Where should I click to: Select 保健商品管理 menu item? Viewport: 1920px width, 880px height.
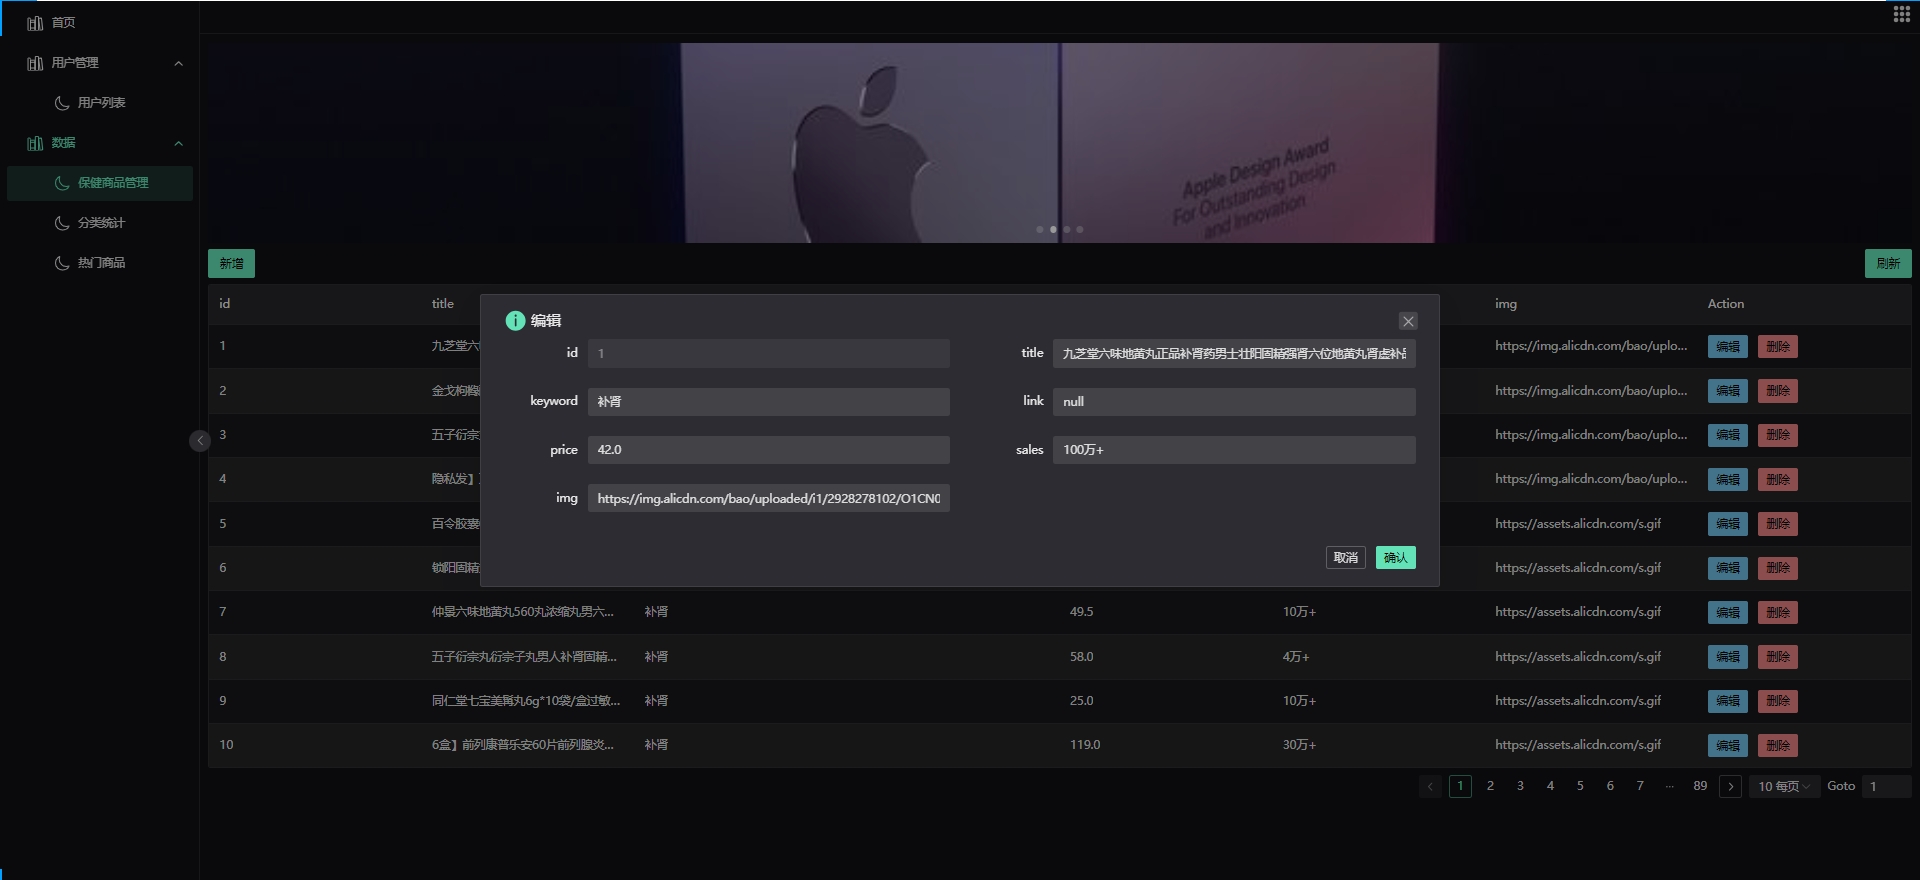(x=100, y=183)
